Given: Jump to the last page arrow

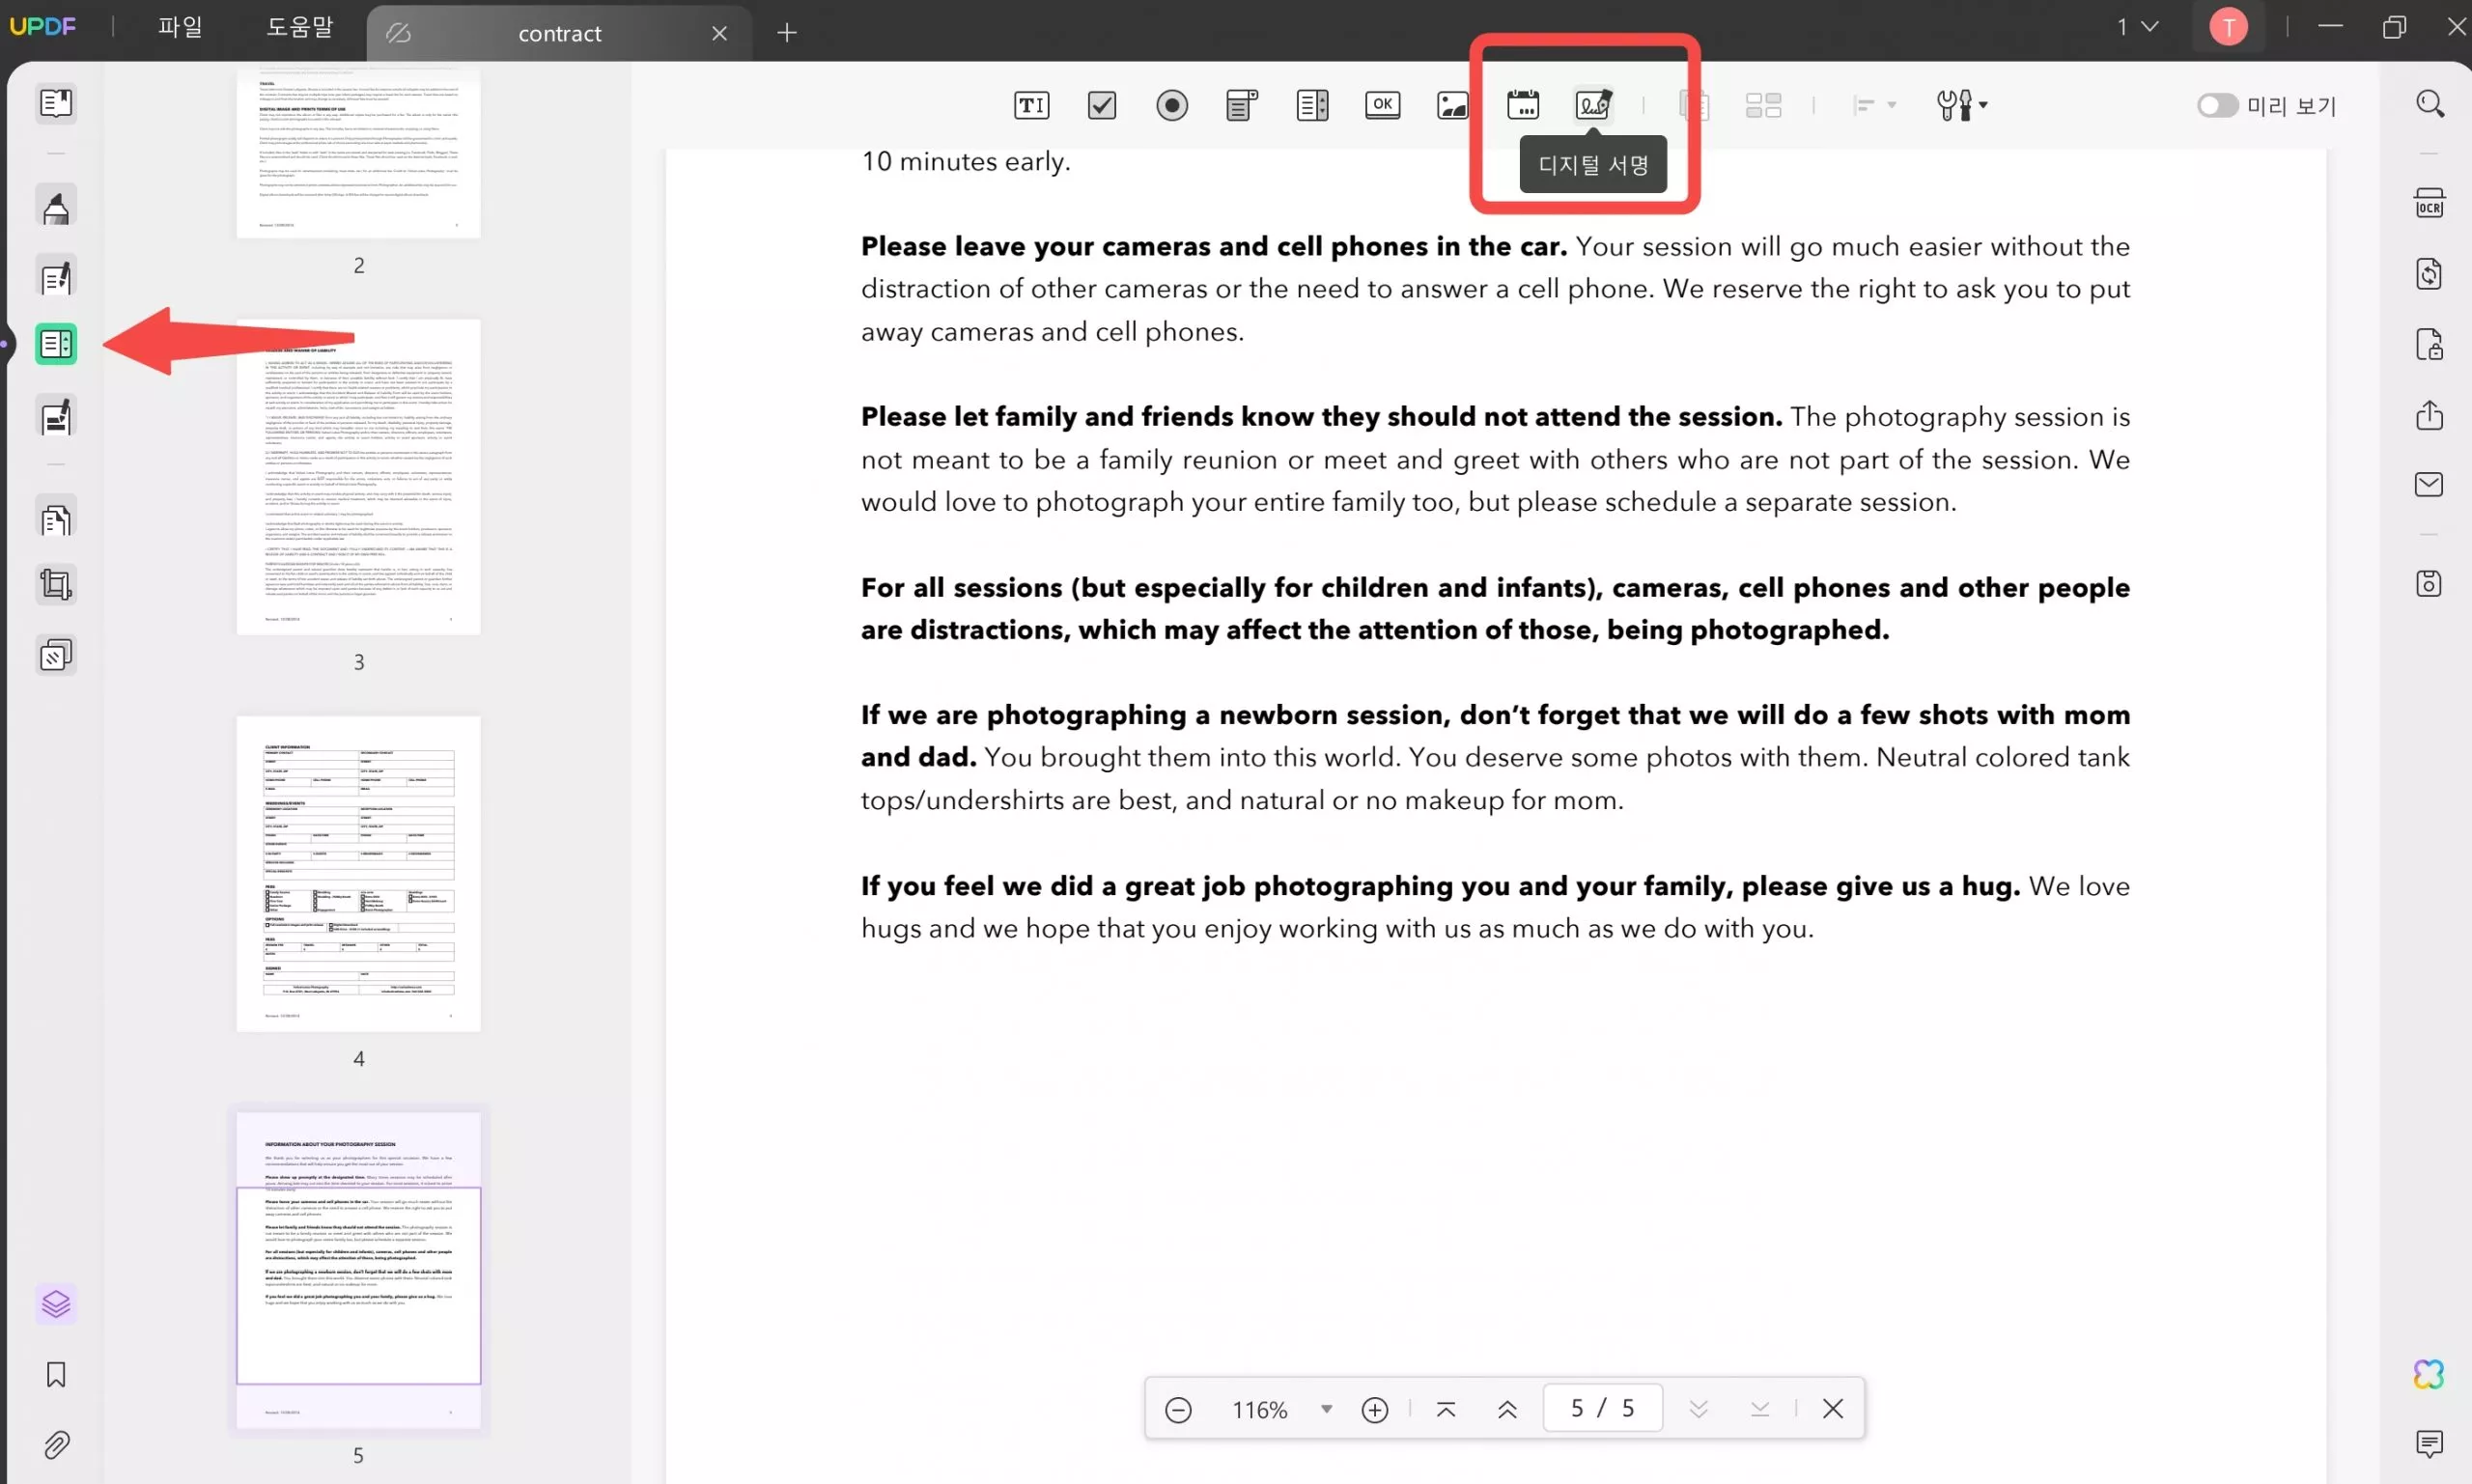Looking at the screenshot, I should point(1760,1409).
